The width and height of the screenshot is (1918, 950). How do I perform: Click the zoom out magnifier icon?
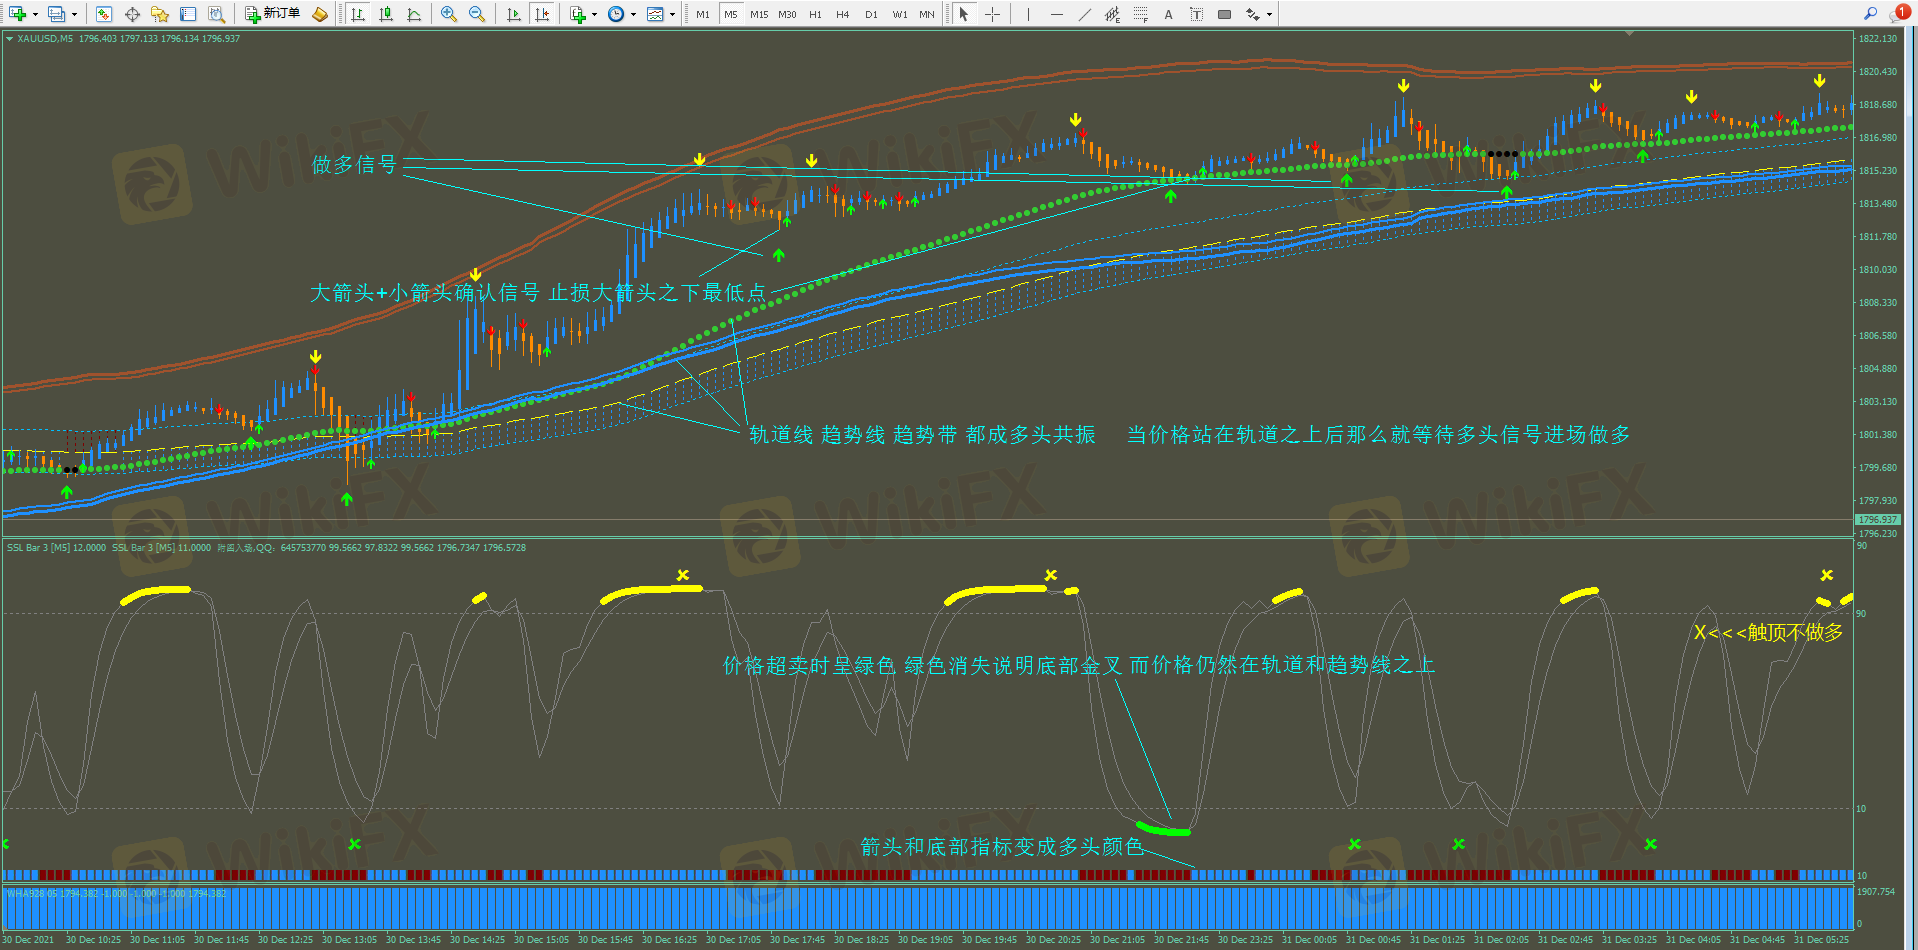477,14
